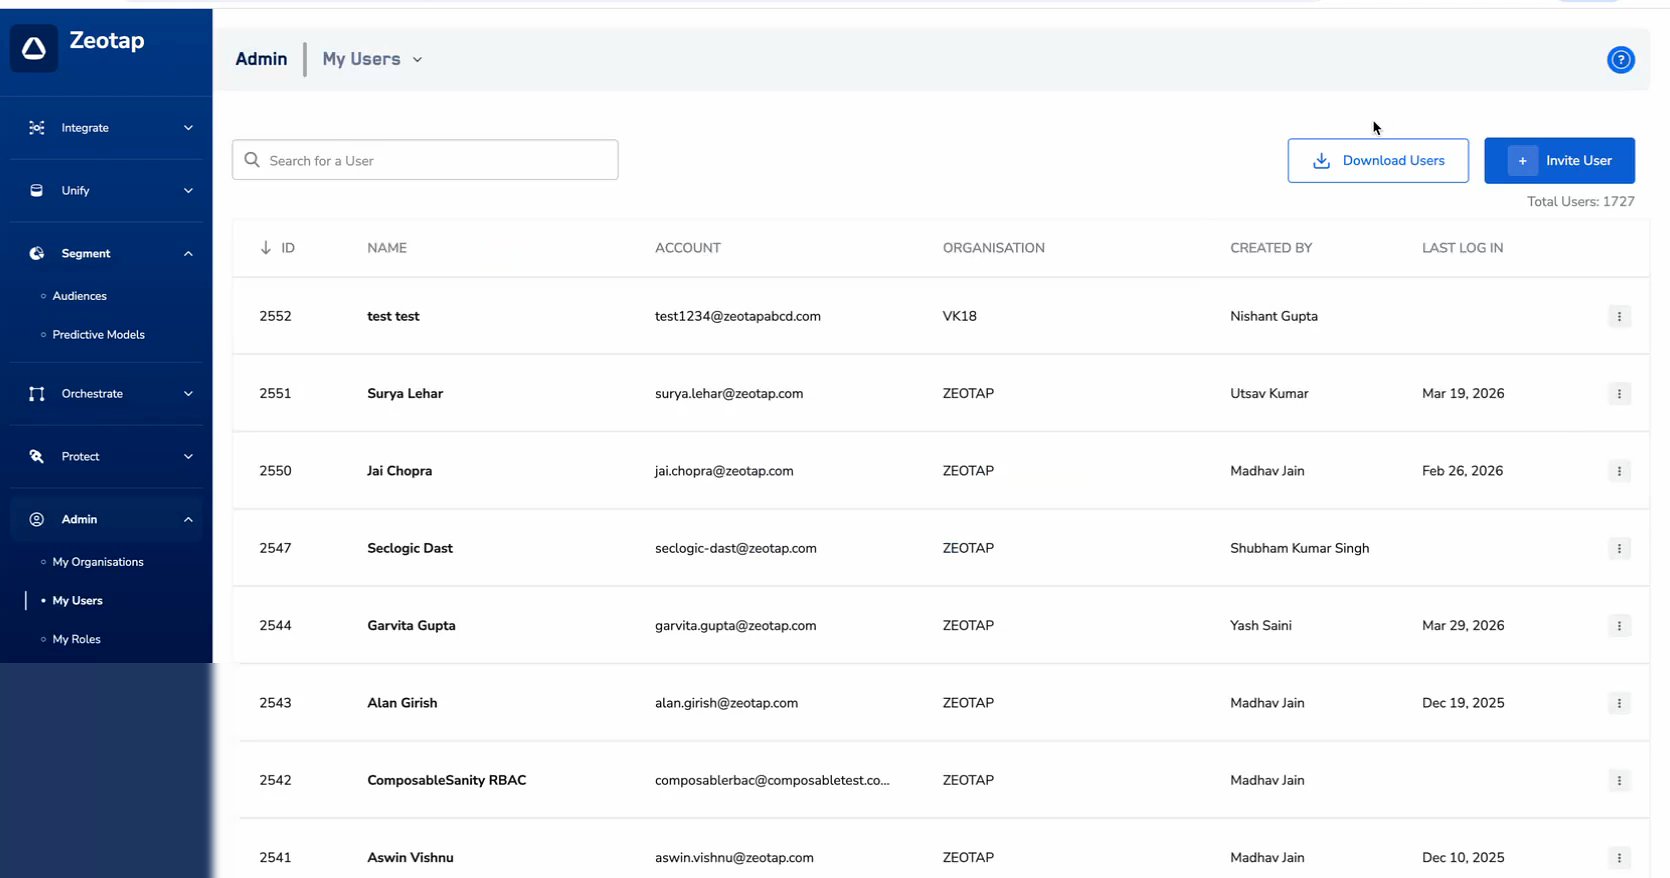This screenshot has width=1670, height=878.
Task: Click the Download Users button
Action: tap(1378, 160)
